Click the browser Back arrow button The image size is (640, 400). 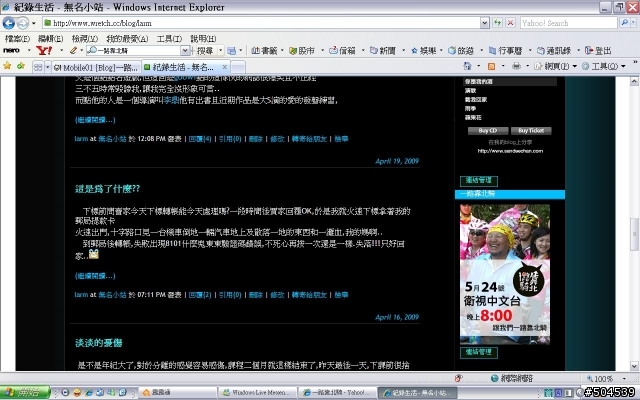point(9,23)
